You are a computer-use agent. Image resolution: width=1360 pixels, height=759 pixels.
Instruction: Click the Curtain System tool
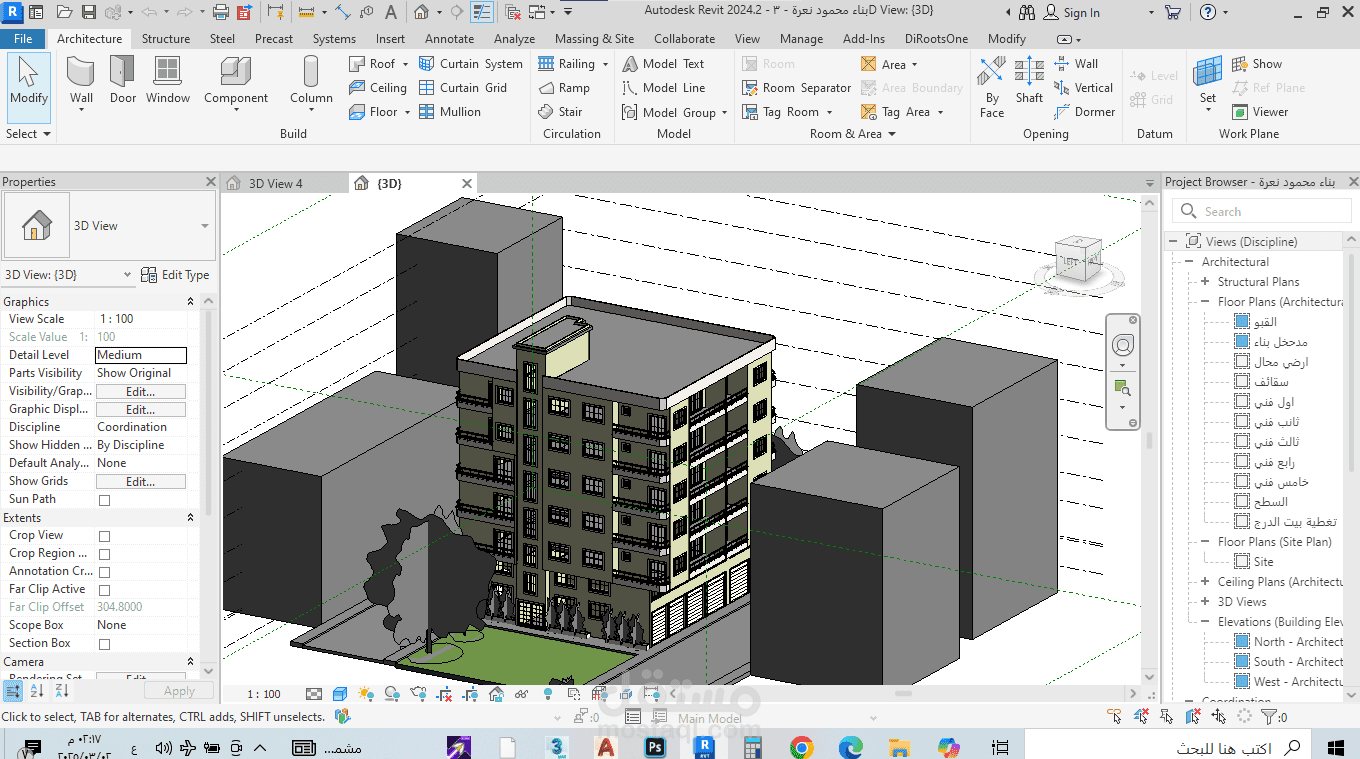click(x=470, y=64)
